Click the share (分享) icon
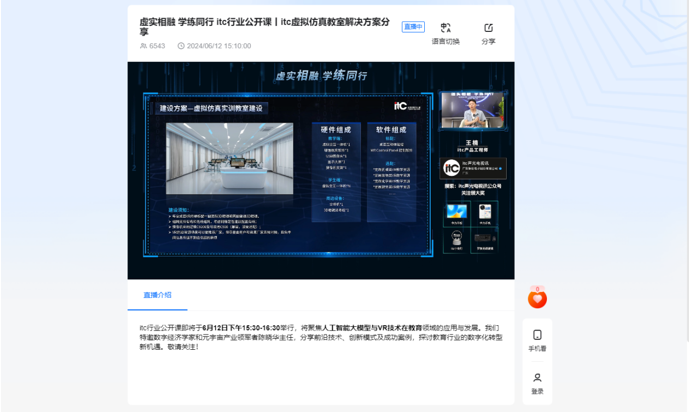 point(488,28)
